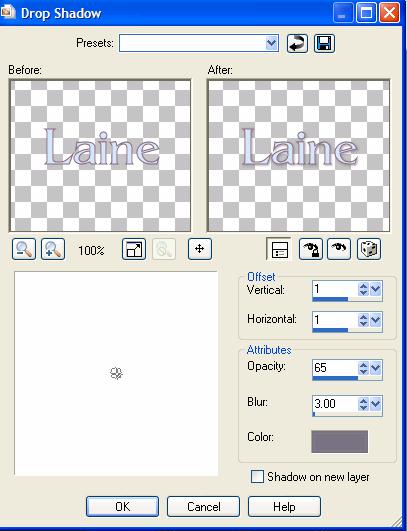
Task: Toggle the auto proof eye-with-lock icon
Action: point(310,249)
